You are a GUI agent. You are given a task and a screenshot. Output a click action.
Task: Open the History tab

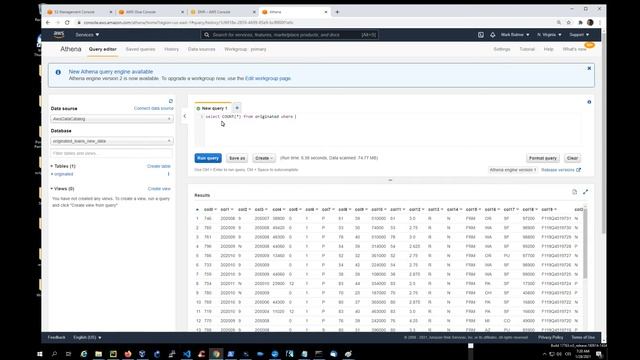point(171,49)
